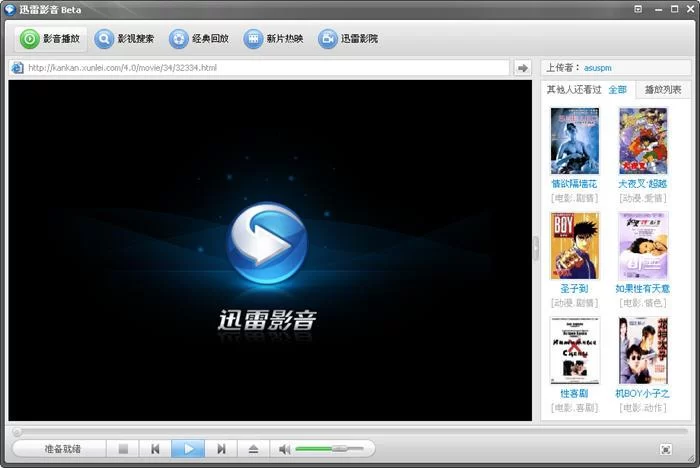This screenshot has width=700, height=468.
Task: Start playback with the play button
Action: pos(188,449)
